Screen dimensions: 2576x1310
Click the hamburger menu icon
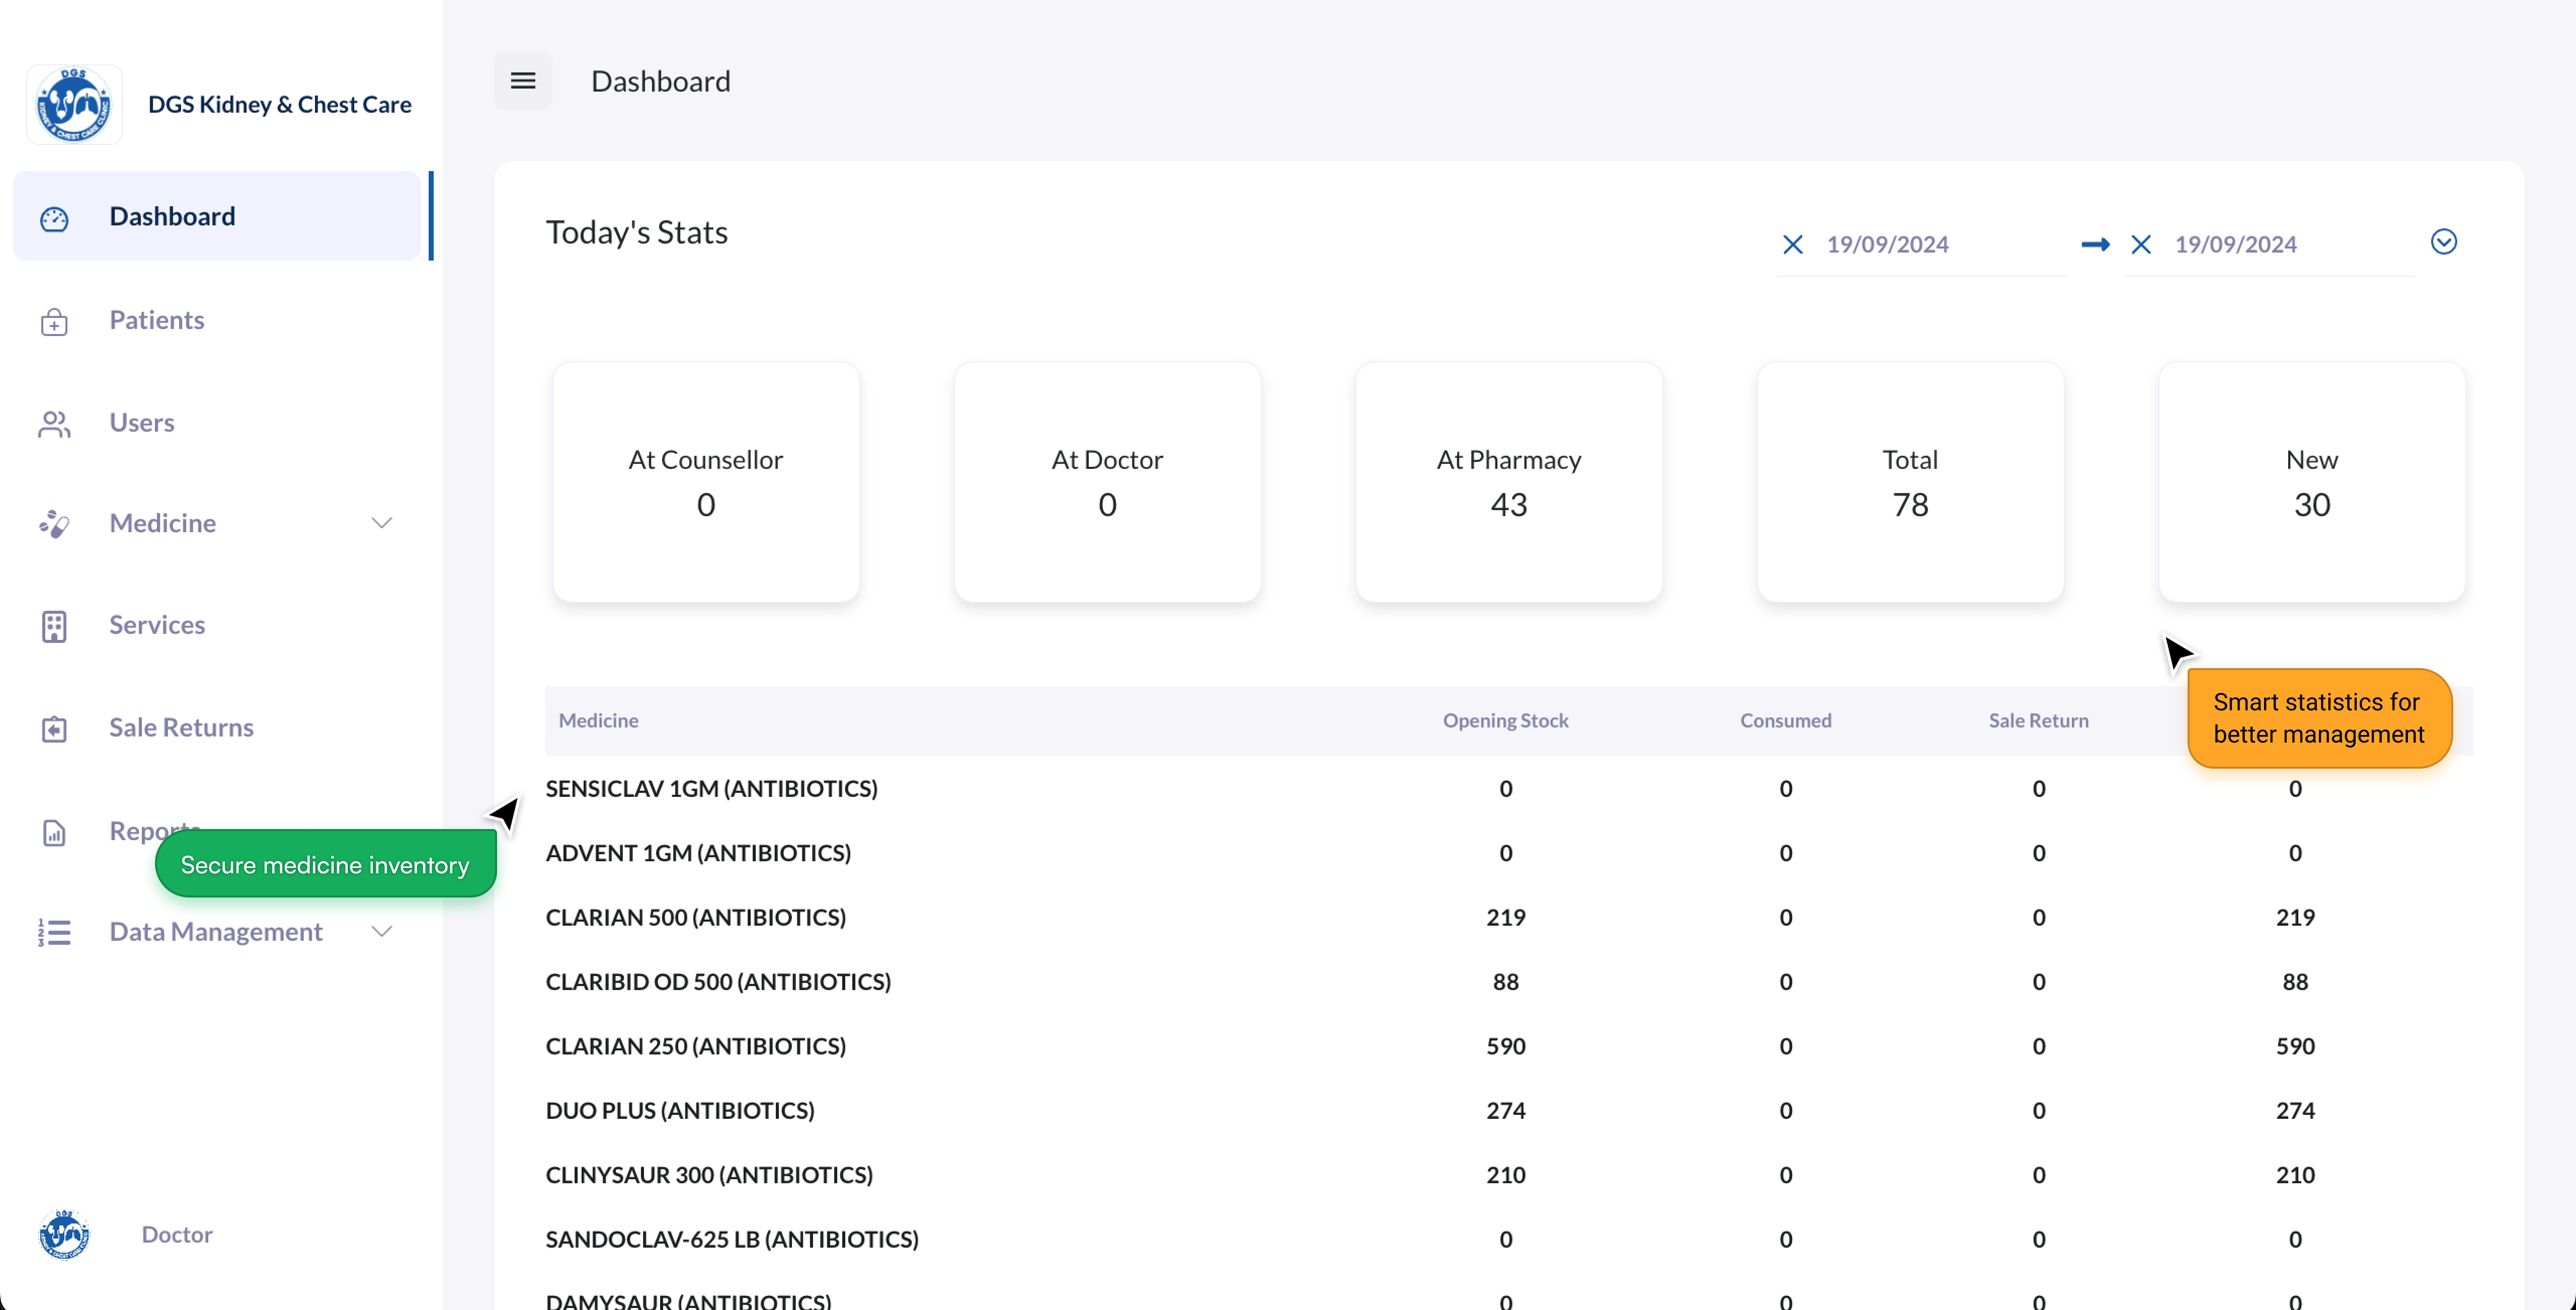click(523, 81)
